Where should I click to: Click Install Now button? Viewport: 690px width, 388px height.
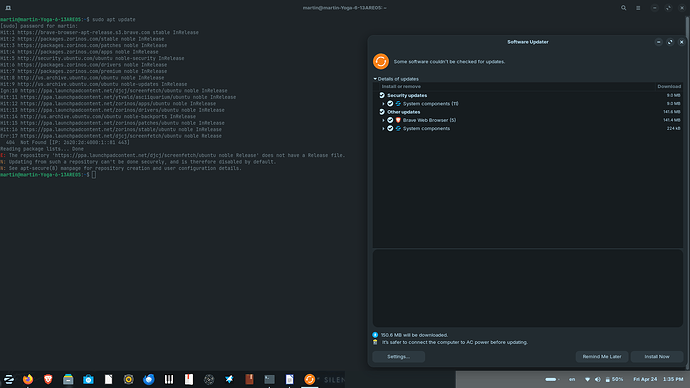pos(657,357)
